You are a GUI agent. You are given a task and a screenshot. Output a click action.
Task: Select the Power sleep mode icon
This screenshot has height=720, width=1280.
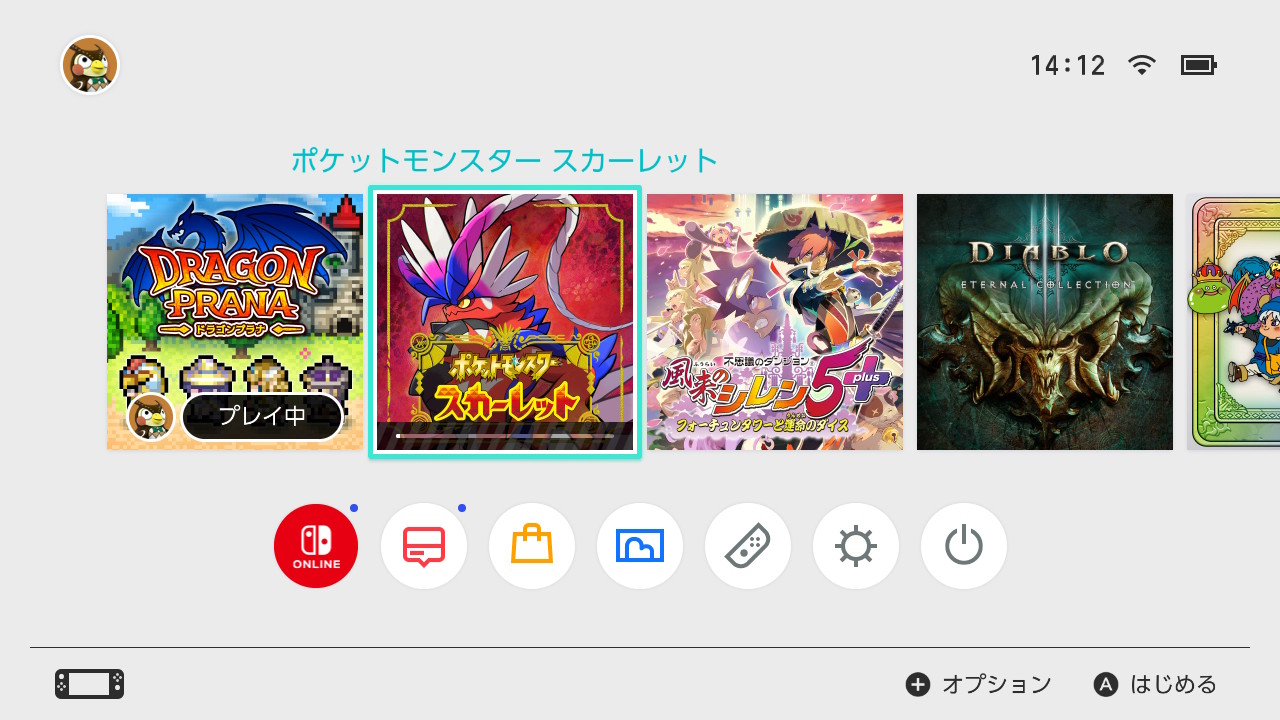[964, 546]
